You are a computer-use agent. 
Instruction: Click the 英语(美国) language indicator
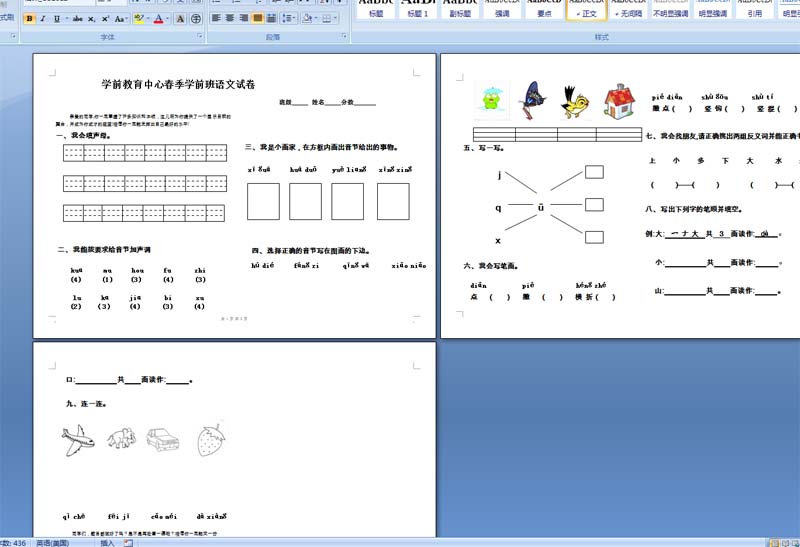[53, 543]
